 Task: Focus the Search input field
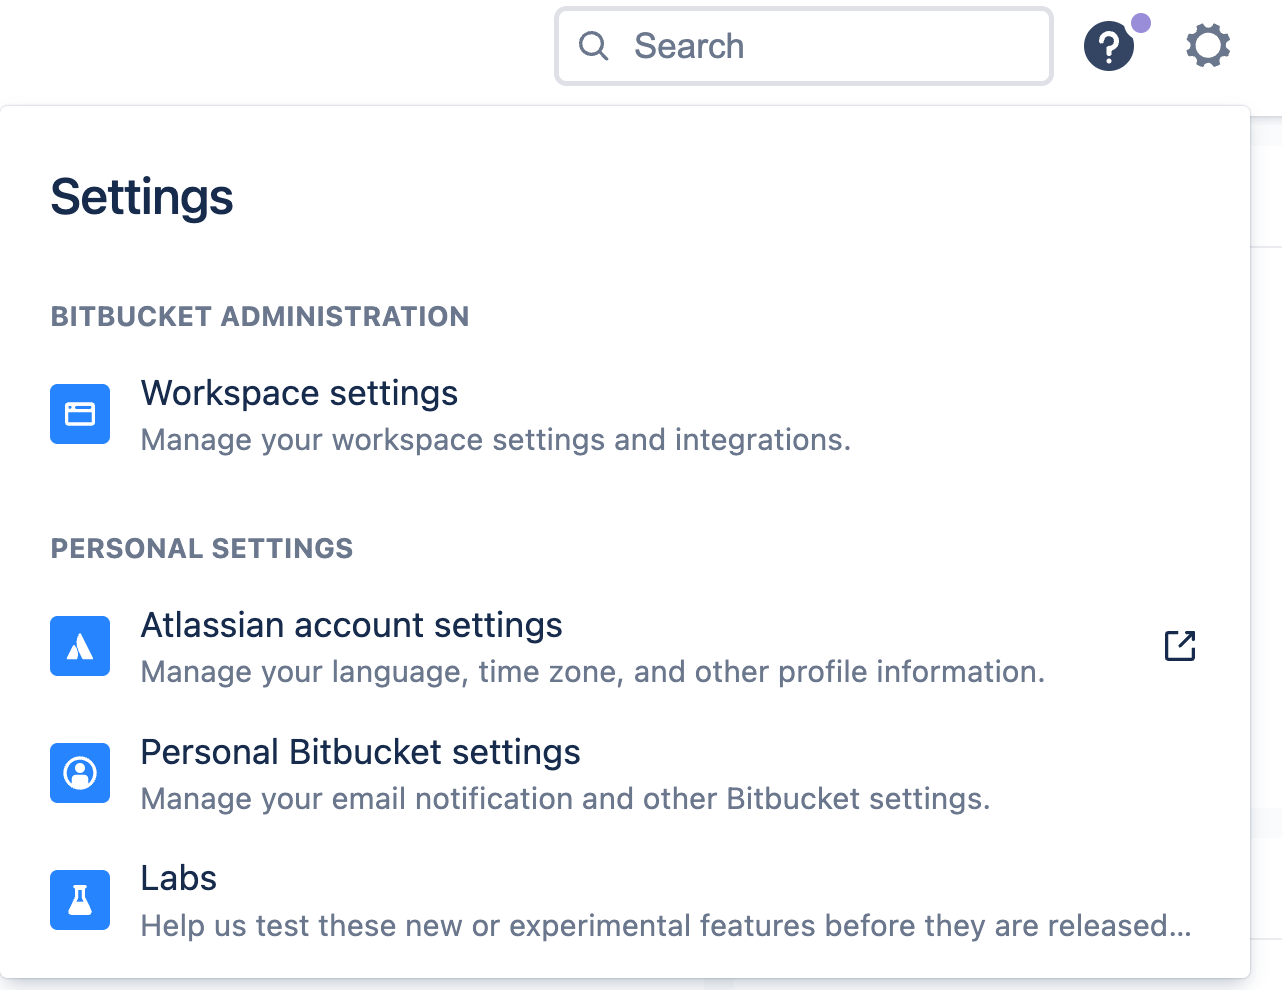(x=804, y=46)
